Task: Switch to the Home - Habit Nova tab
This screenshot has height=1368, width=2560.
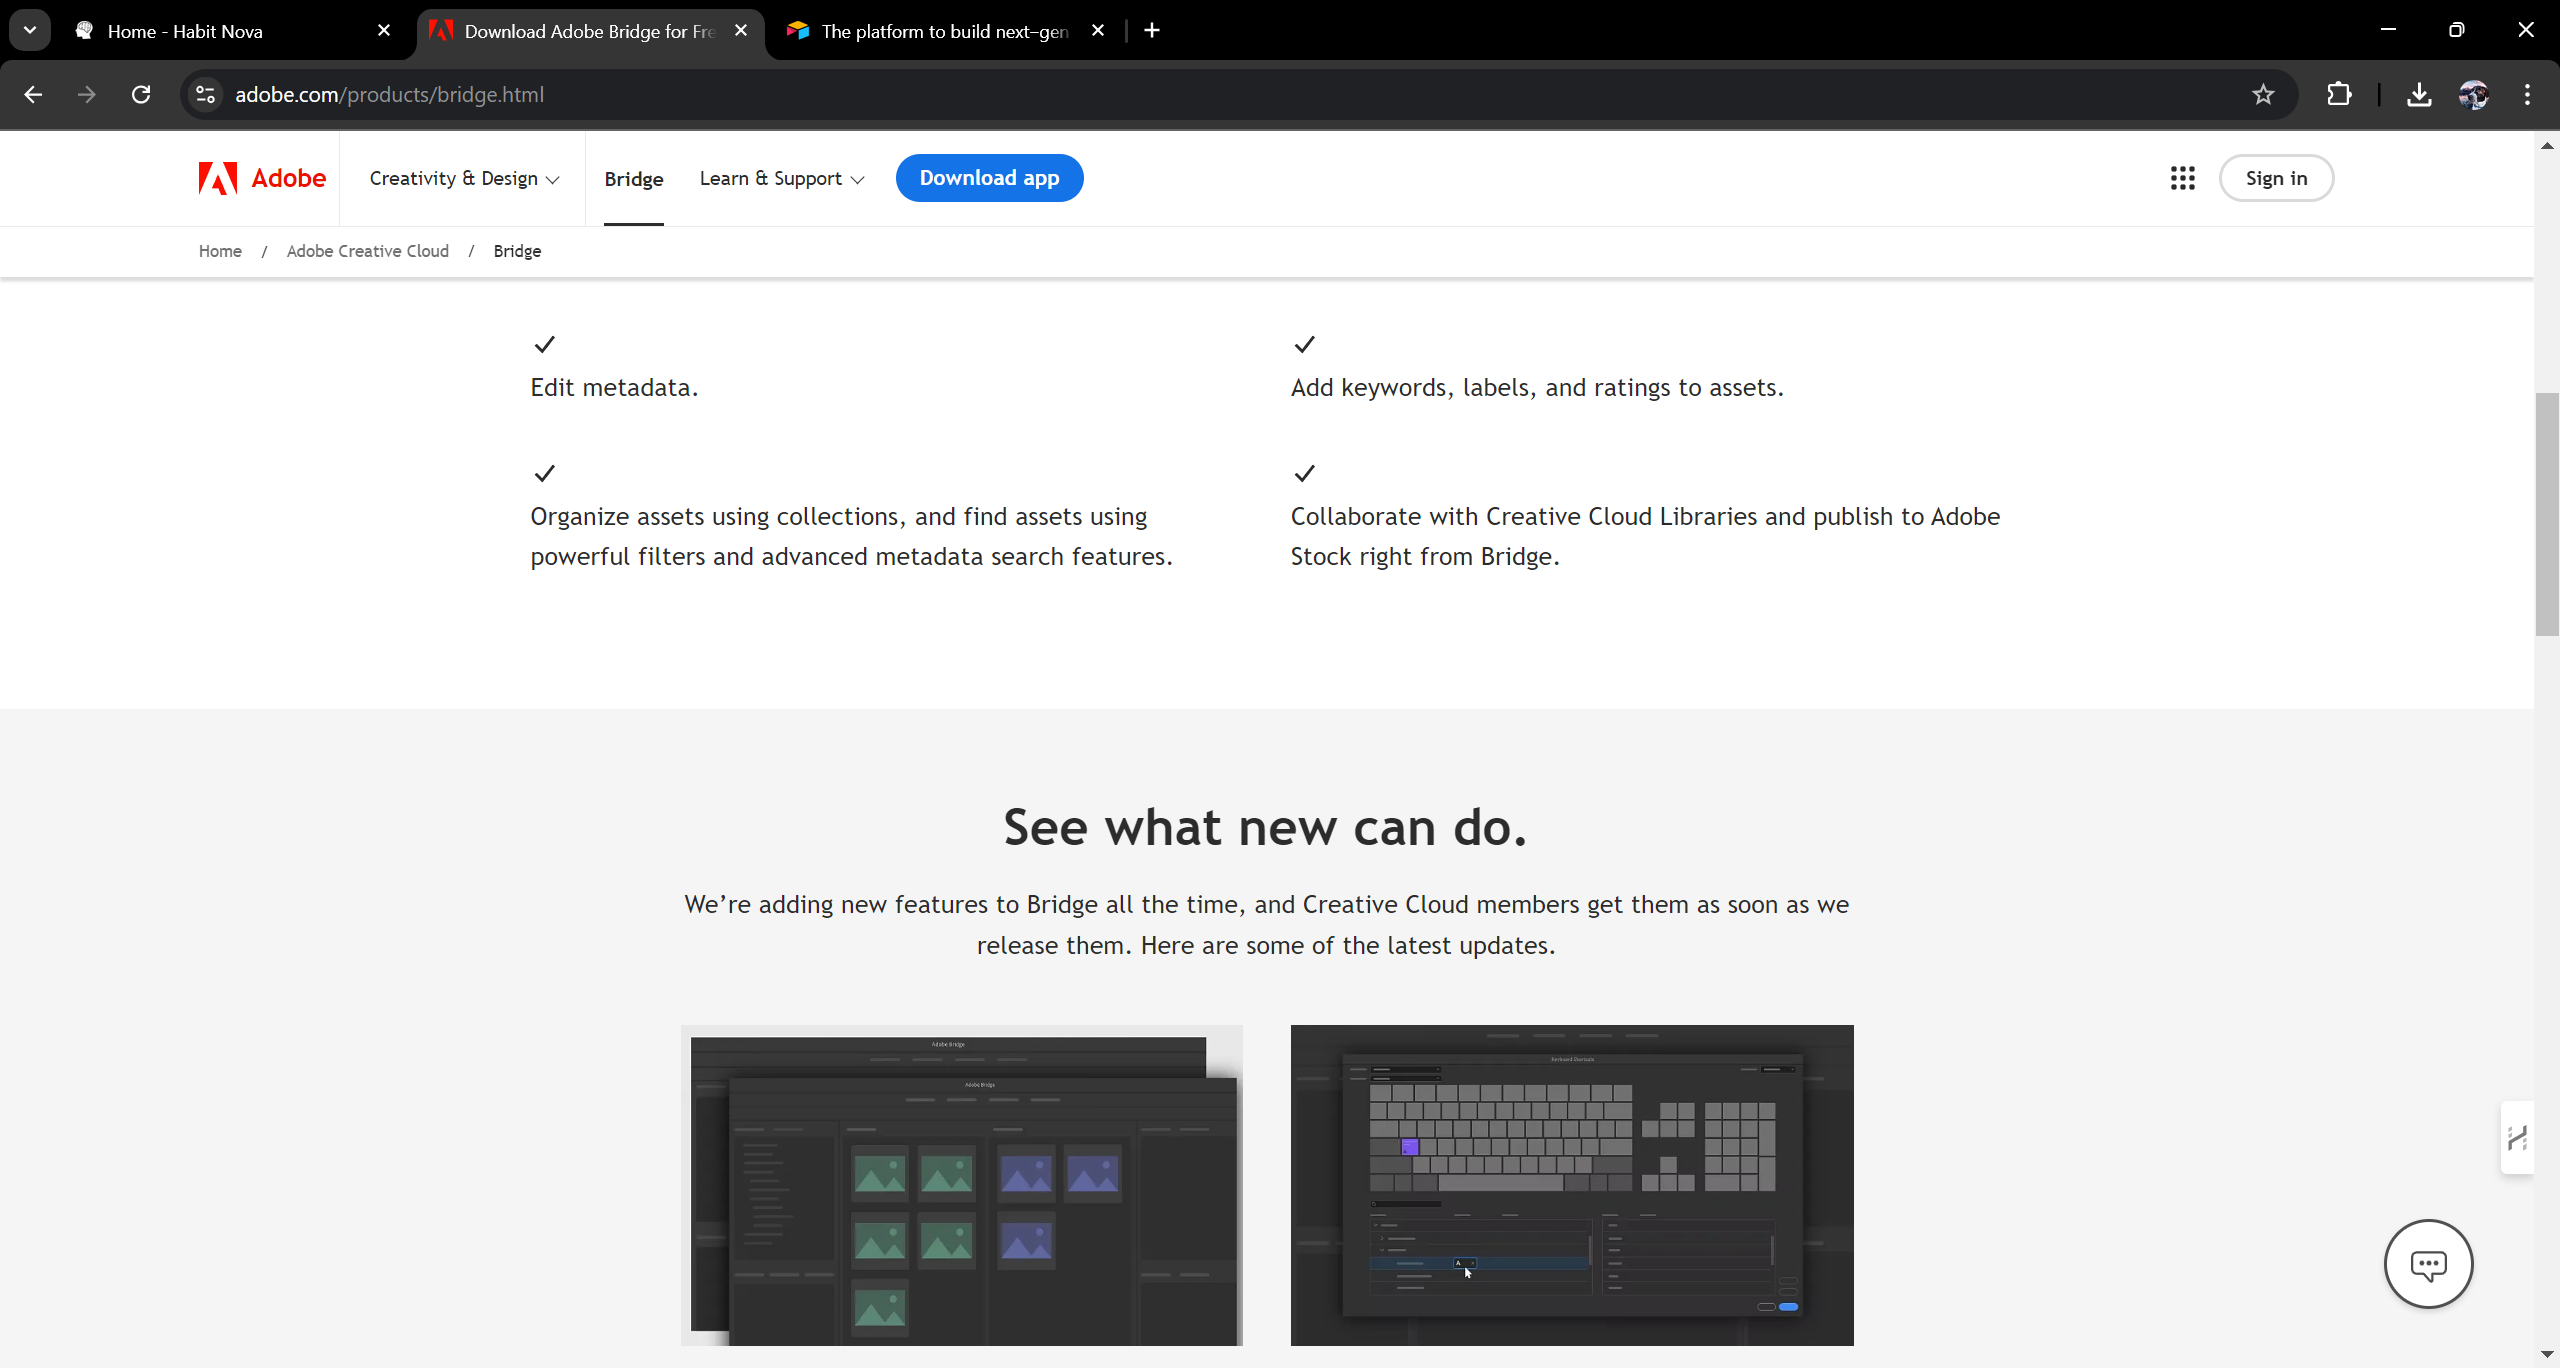Action: tap(233, 30)
